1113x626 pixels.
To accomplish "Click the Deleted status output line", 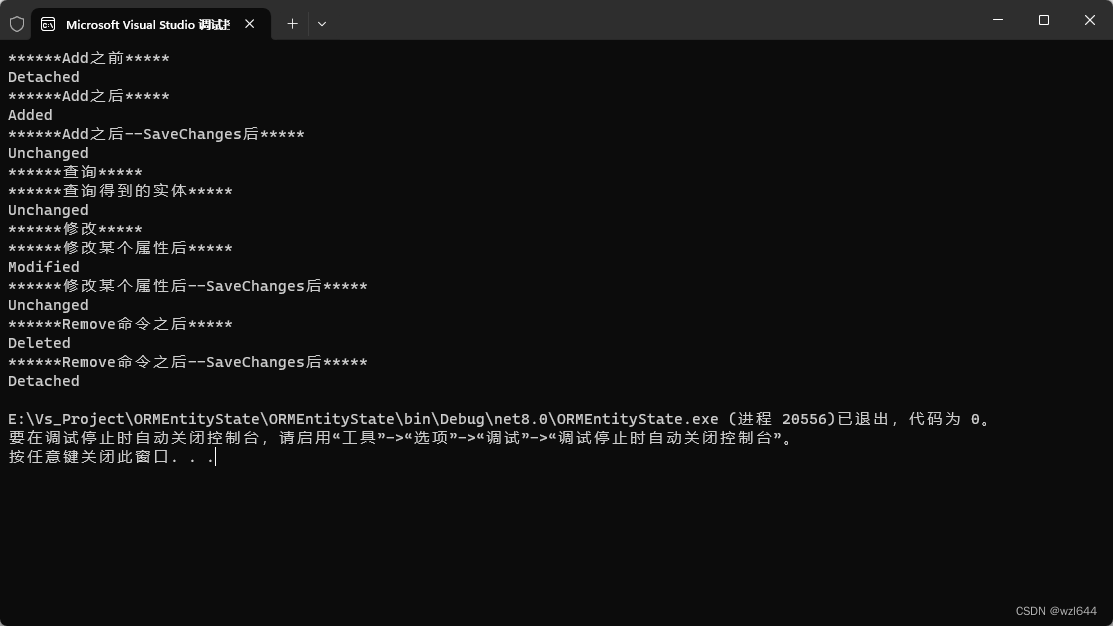I will click(x=39, y=342).
